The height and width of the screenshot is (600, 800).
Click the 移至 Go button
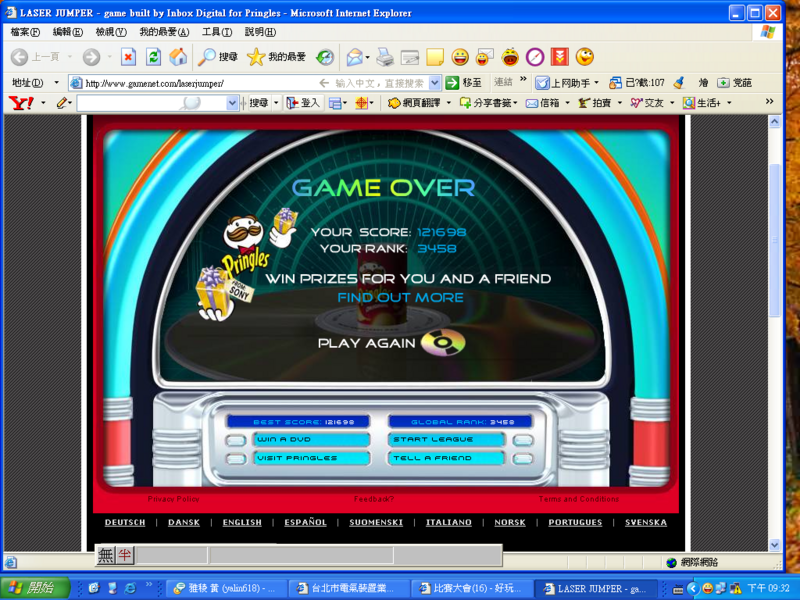point(464,83)
